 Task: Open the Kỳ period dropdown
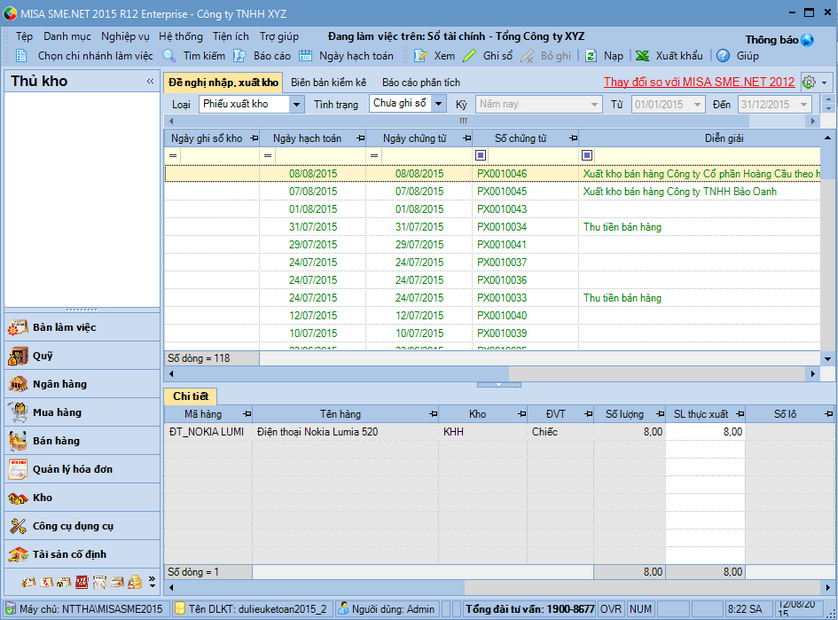(594, 104)
